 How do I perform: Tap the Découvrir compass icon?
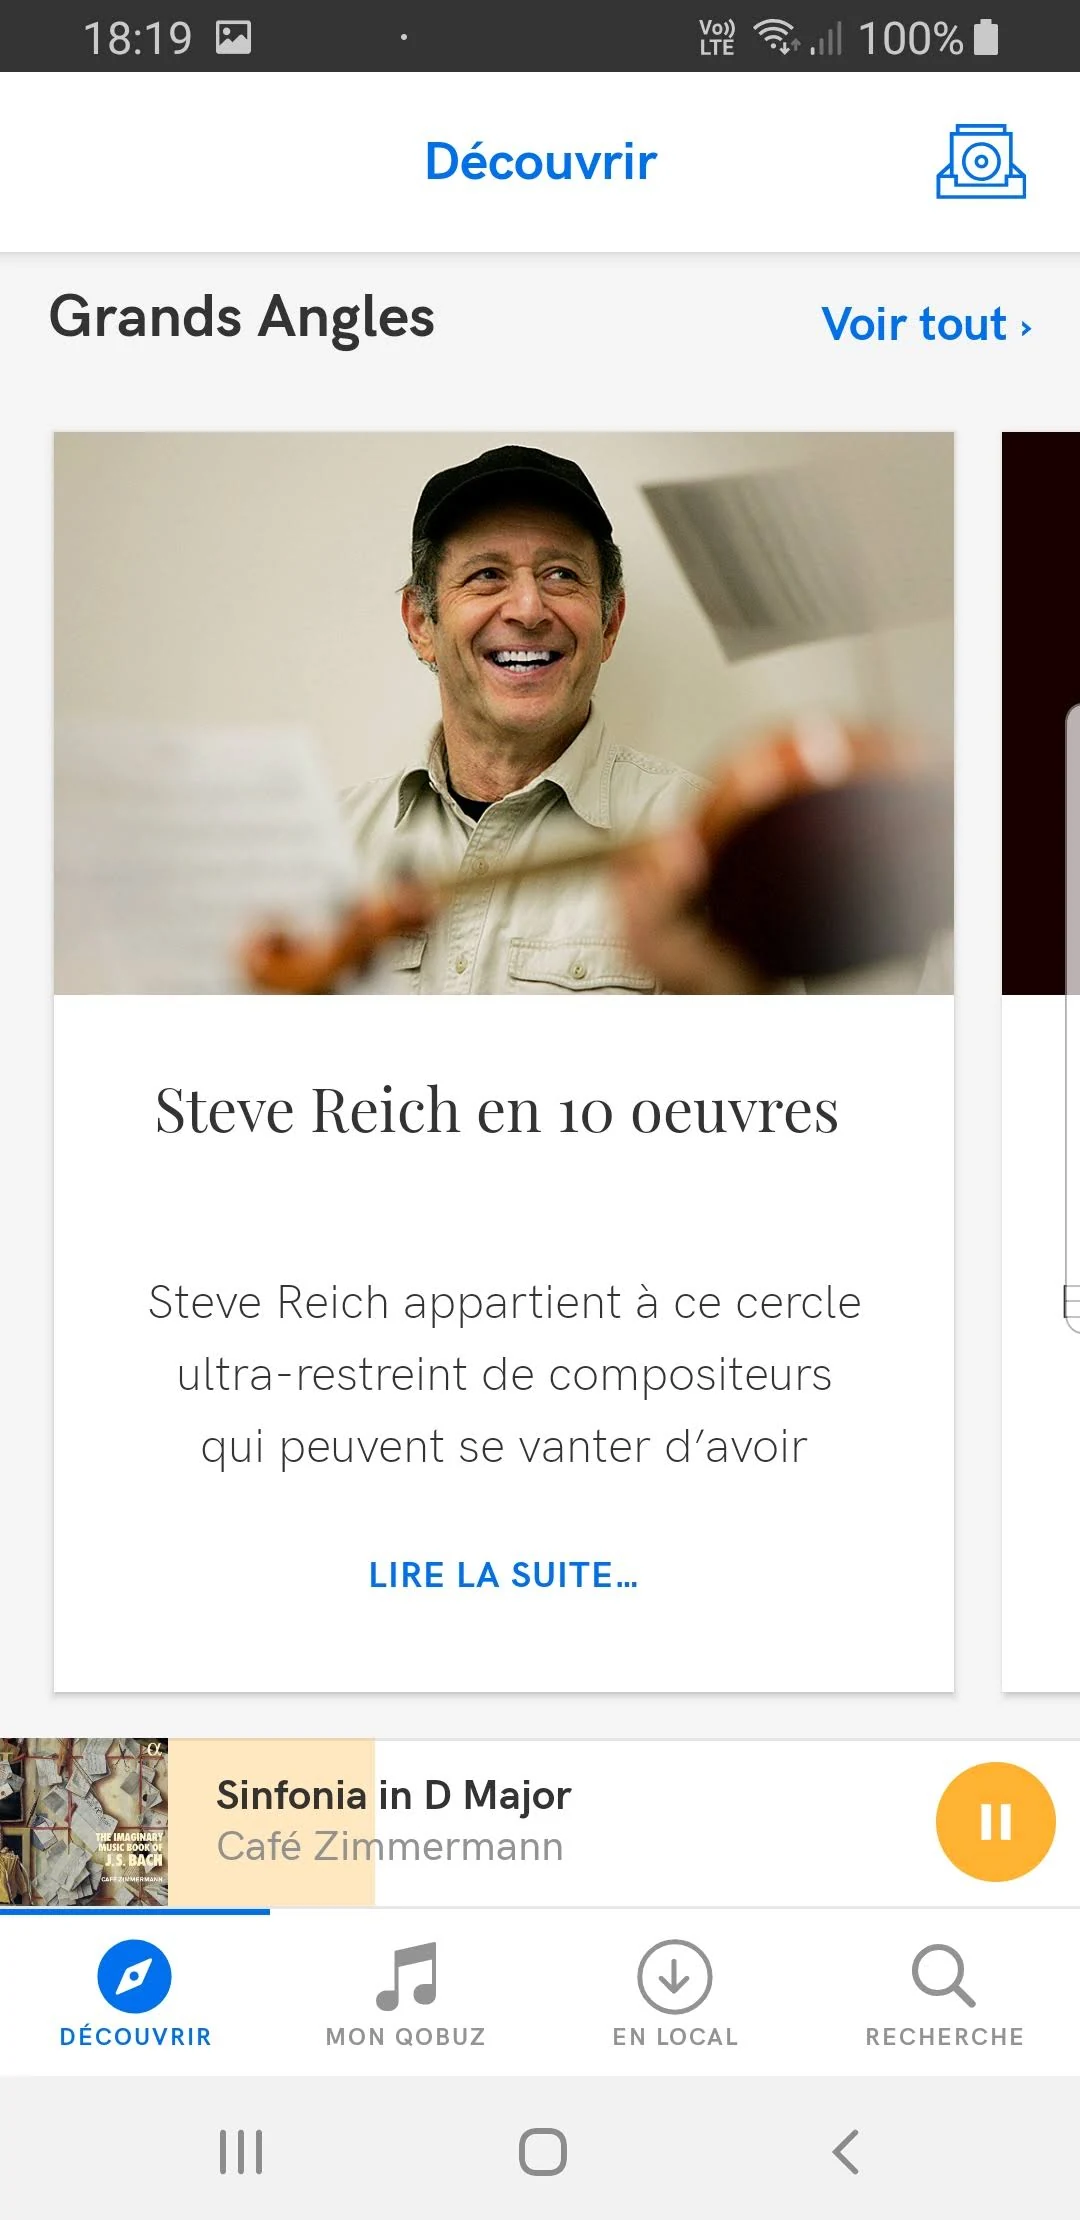(x=134, y=1976)
